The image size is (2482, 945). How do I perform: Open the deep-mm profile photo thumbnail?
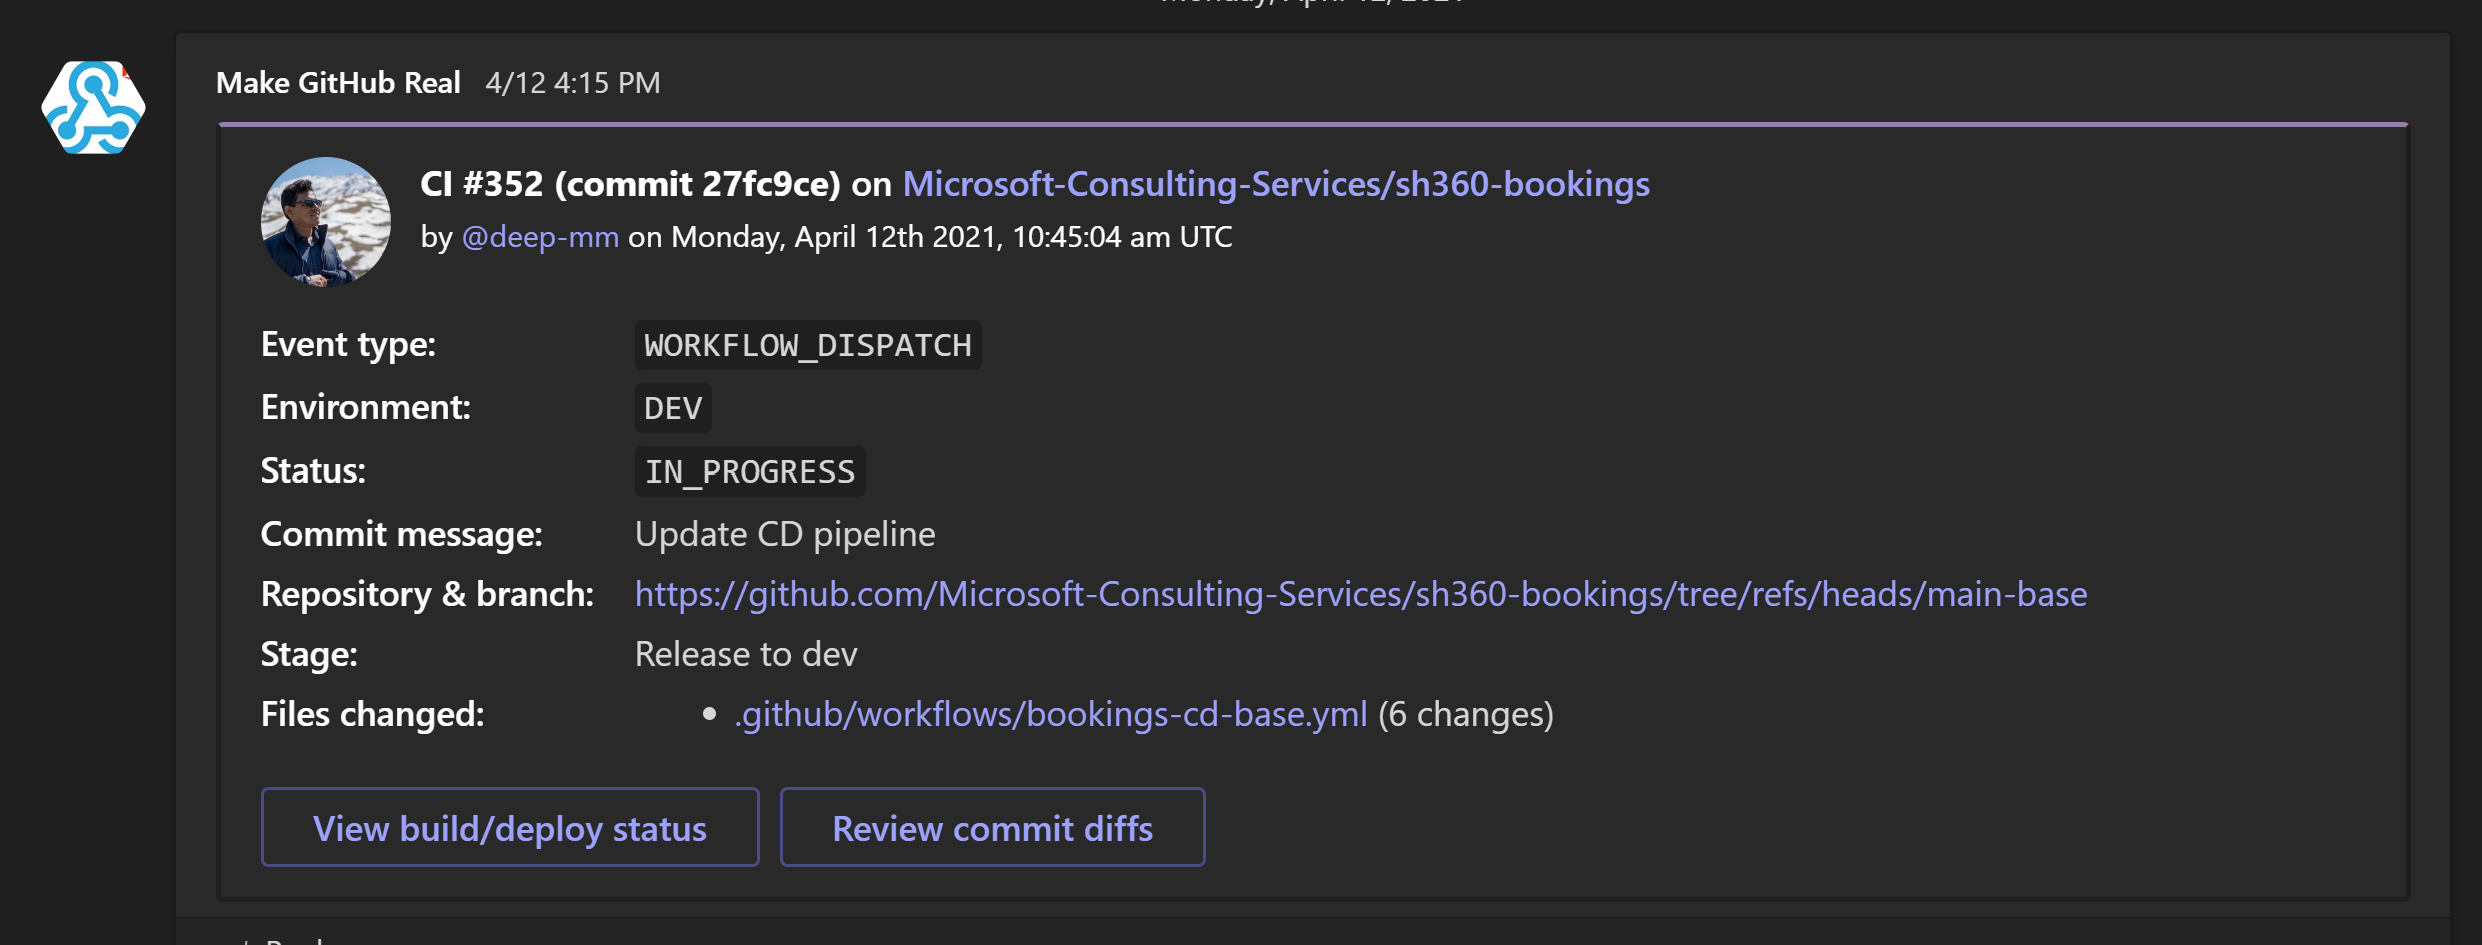coord(326,222)
